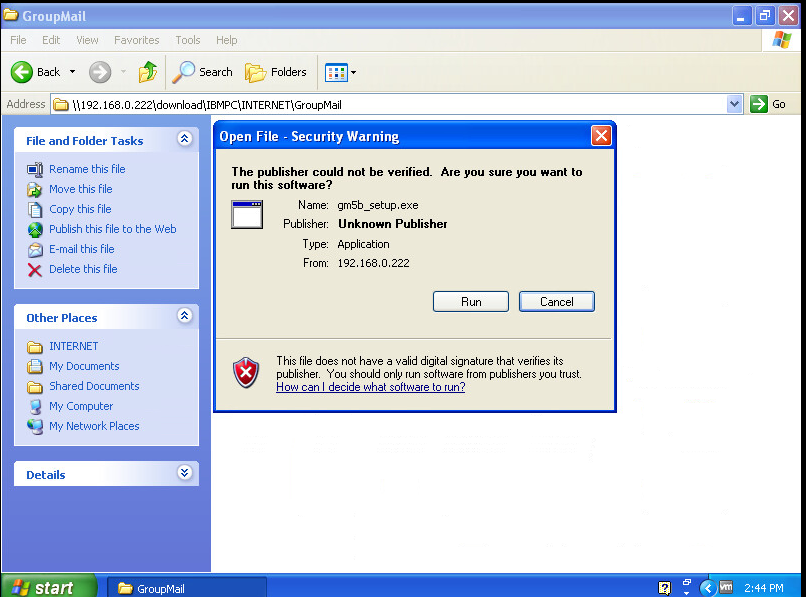
Task: Click the Delete this file icon
Action: (x=35, y=269)
